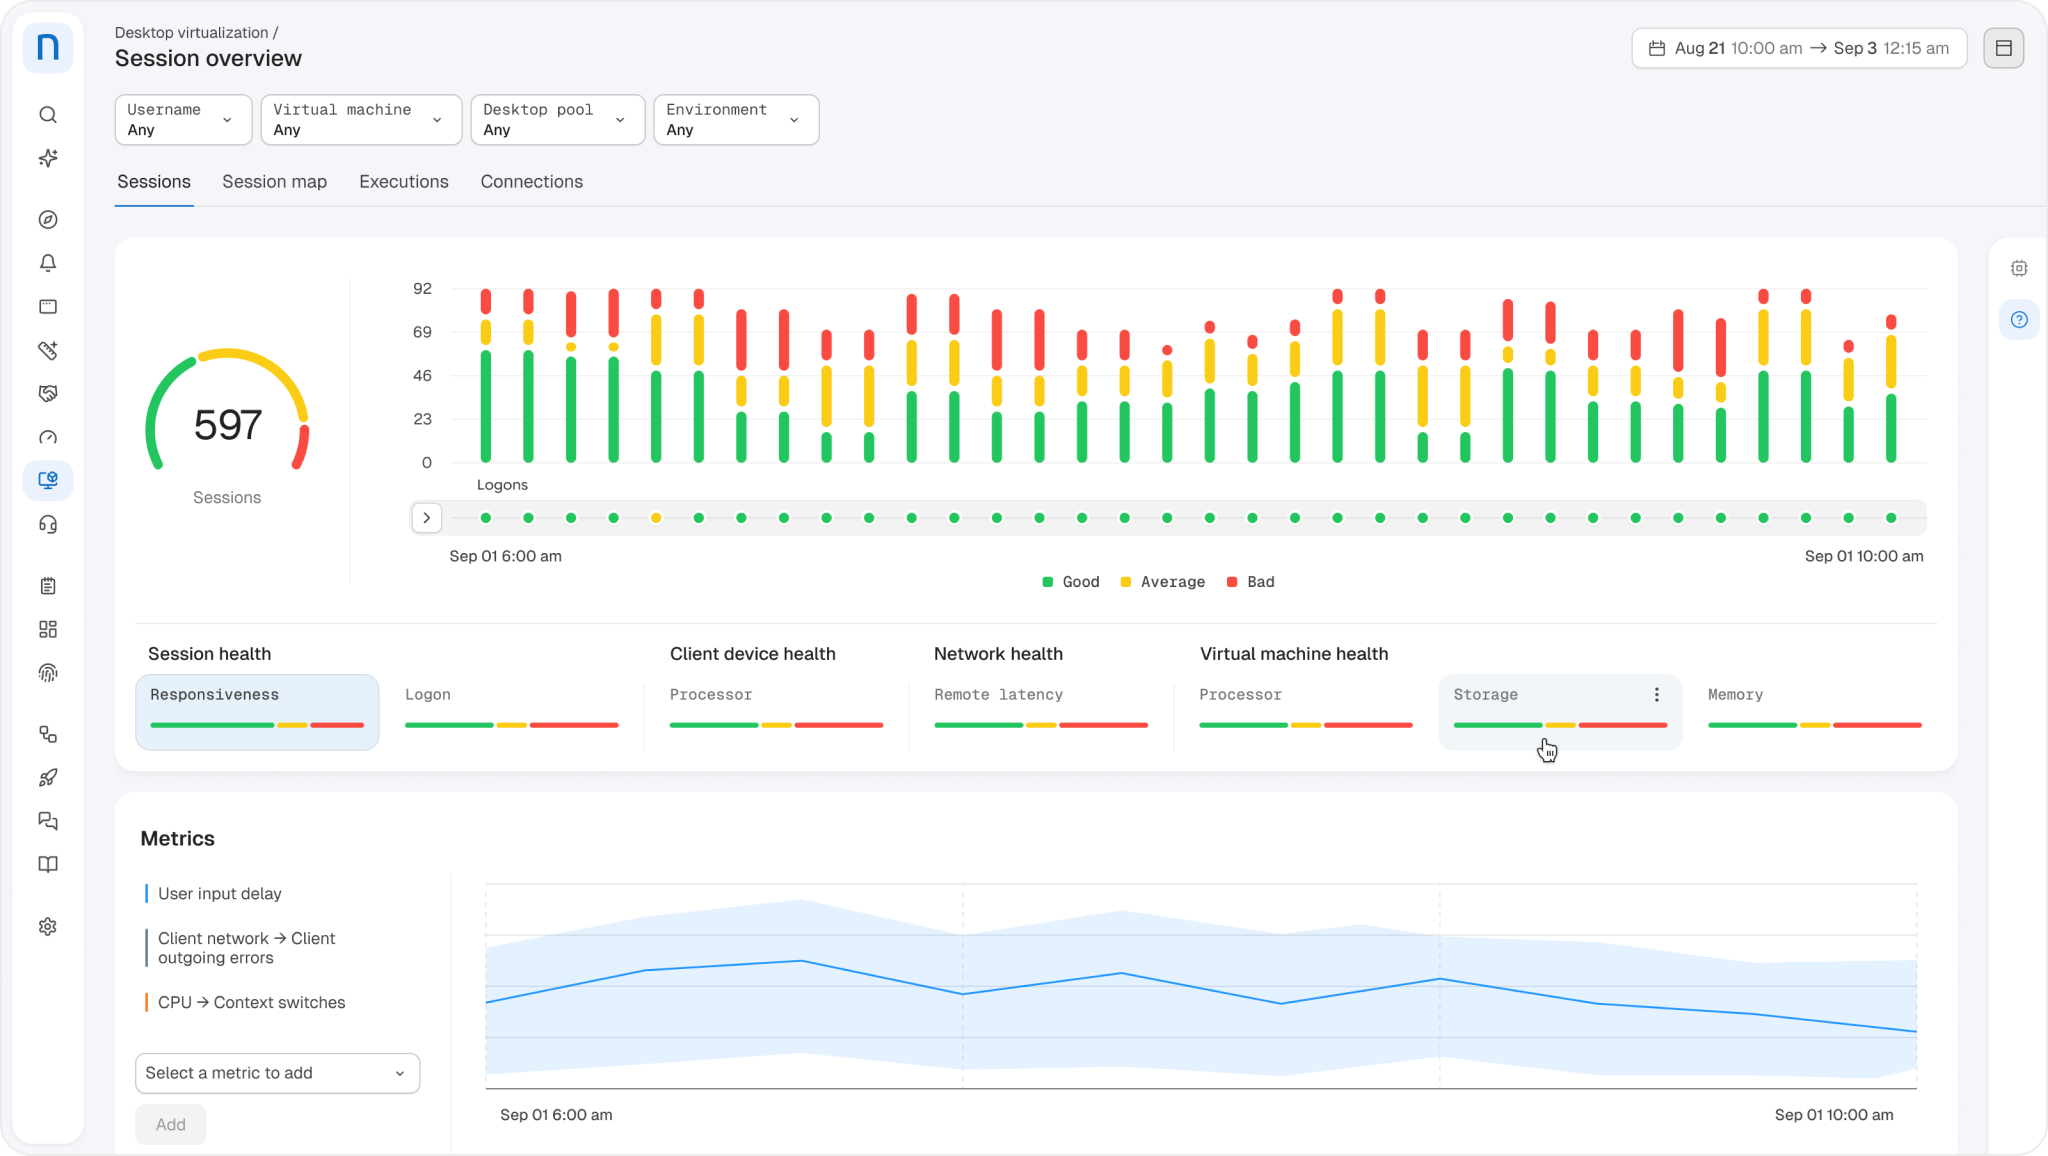This screenshot has width=2048, height=1156.
Task: Open the Select a metric to add dropdown
Action: point(277,1073)
